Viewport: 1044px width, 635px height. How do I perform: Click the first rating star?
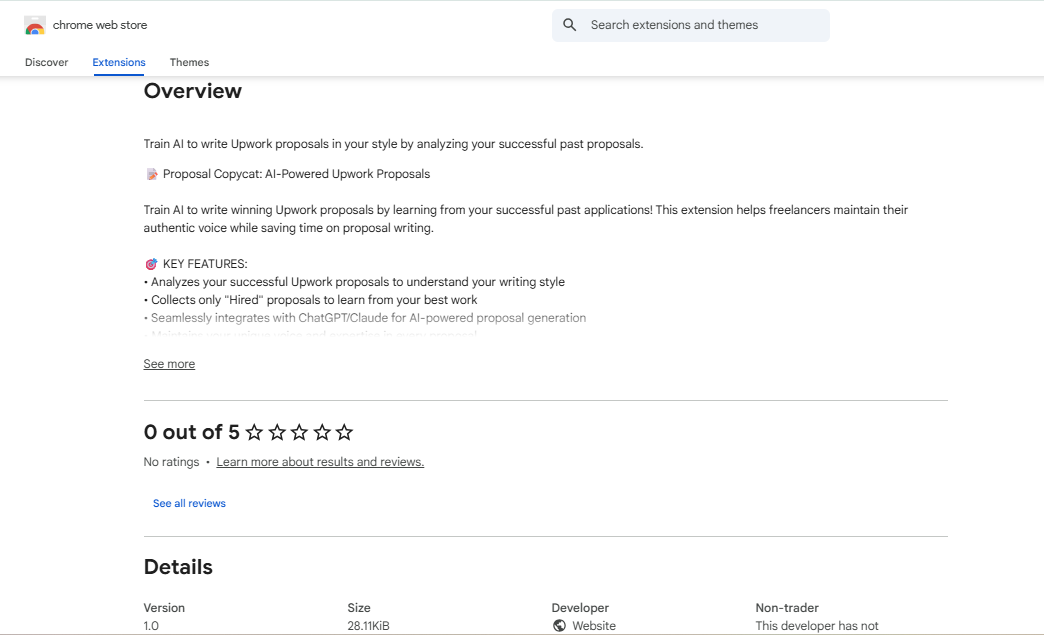pyautogui.click(x=254, y=433)
